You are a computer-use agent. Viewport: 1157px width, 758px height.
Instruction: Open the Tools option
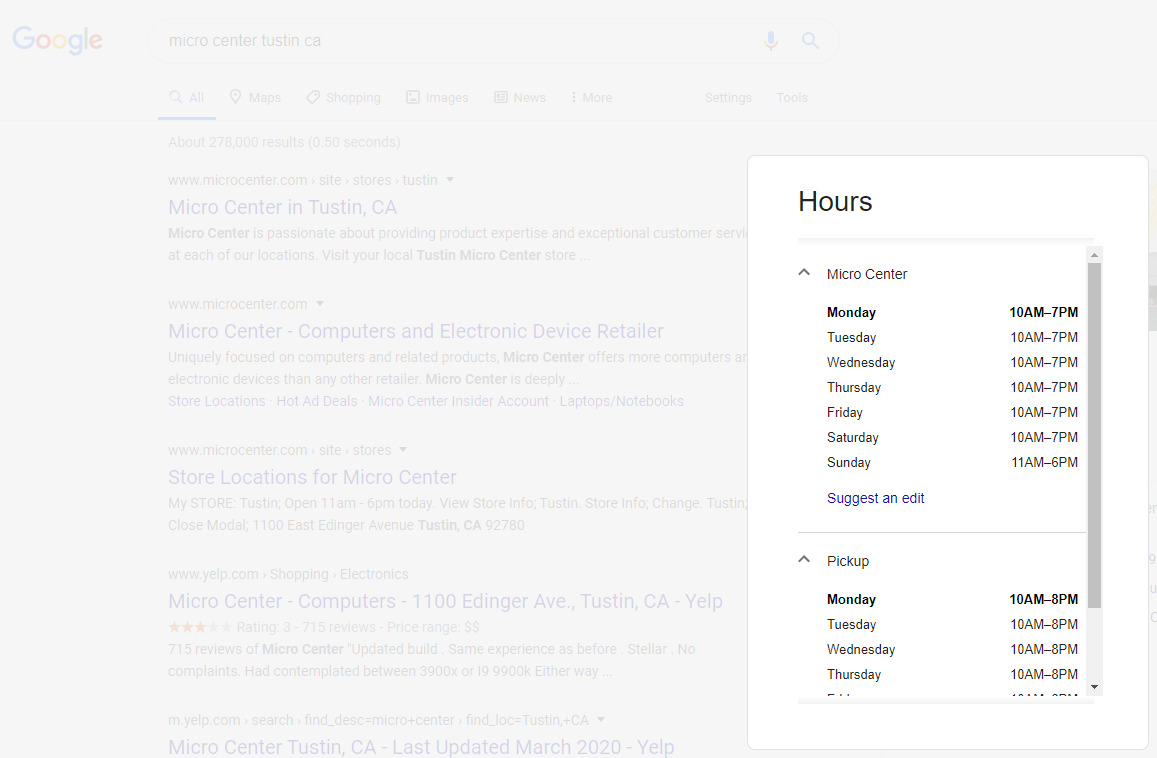(x=792, y=97)
